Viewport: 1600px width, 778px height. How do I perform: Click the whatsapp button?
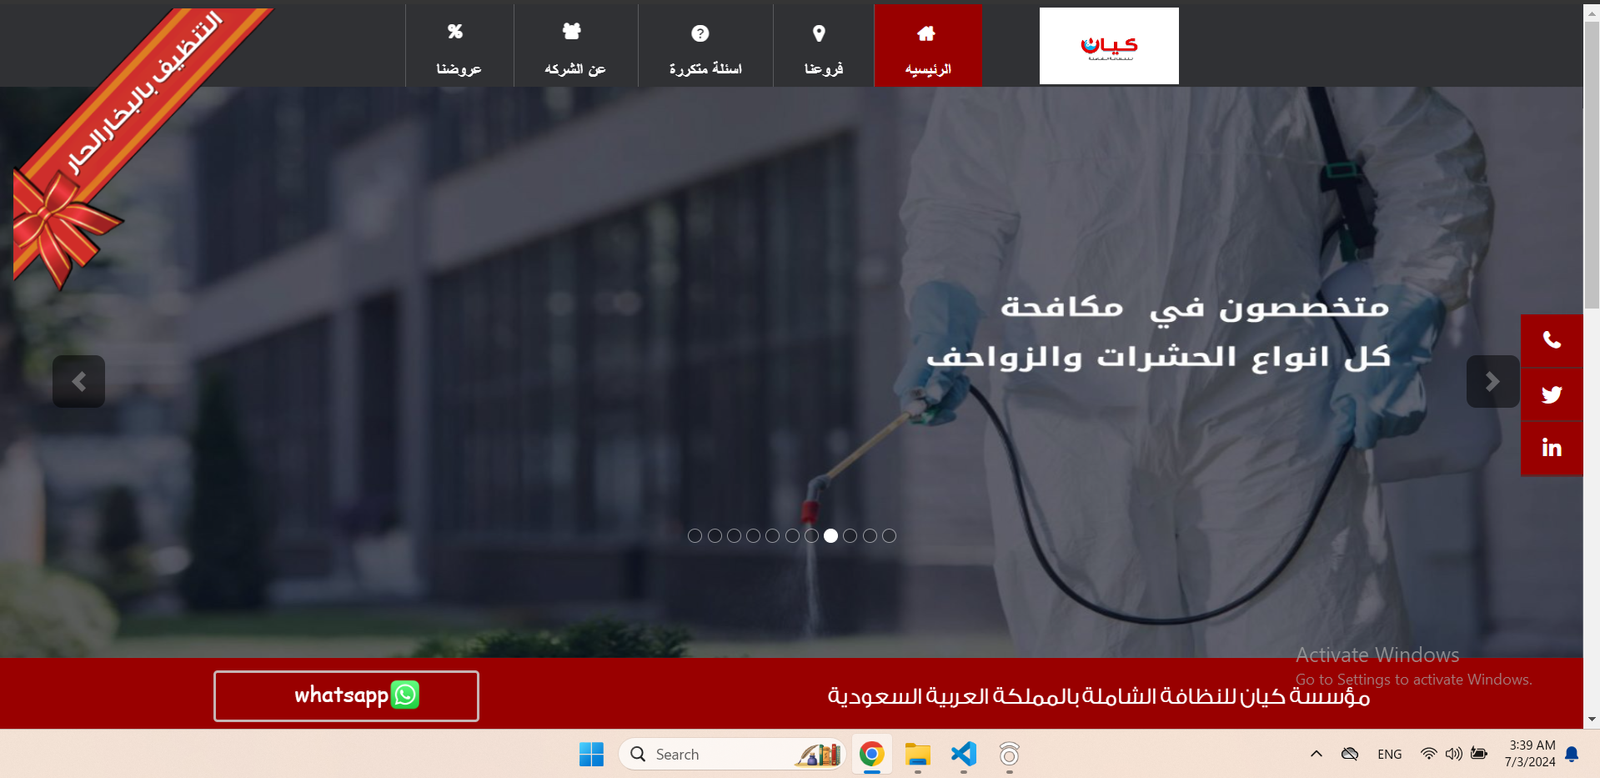(346, 696)
